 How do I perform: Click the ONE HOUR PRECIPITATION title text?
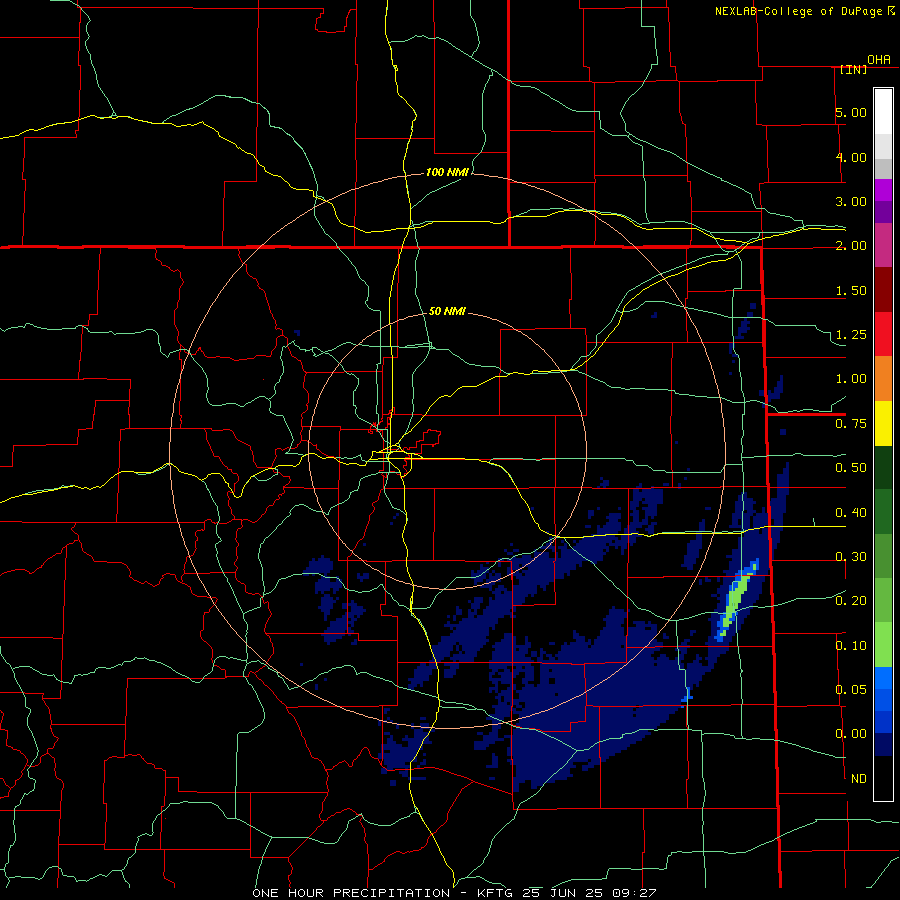coord(351,893)
